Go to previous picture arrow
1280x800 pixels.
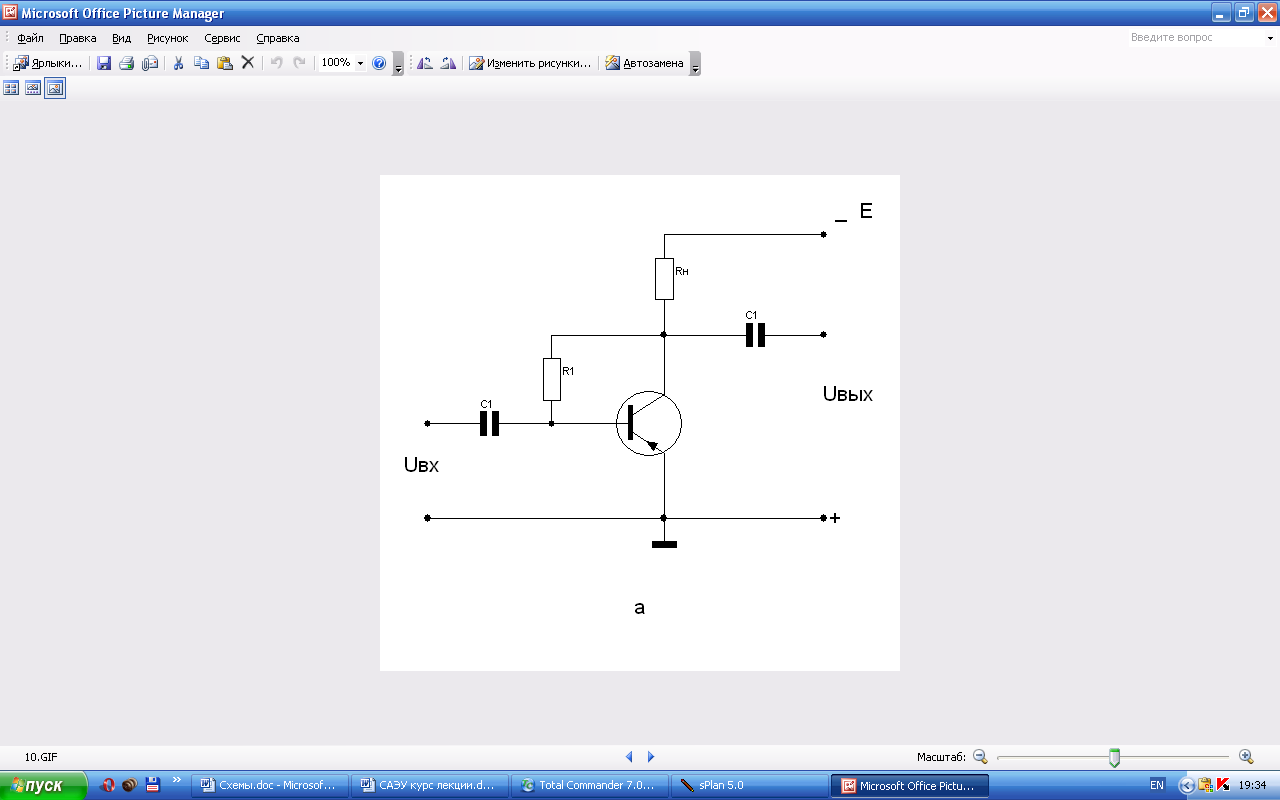pyautogui.click(x=629, y=757)
